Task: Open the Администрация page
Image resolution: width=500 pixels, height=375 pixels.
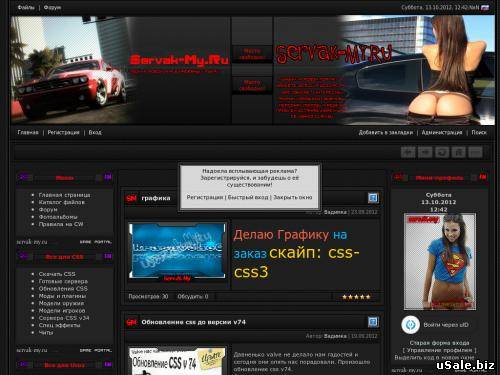Action: [x=442, y=132]
